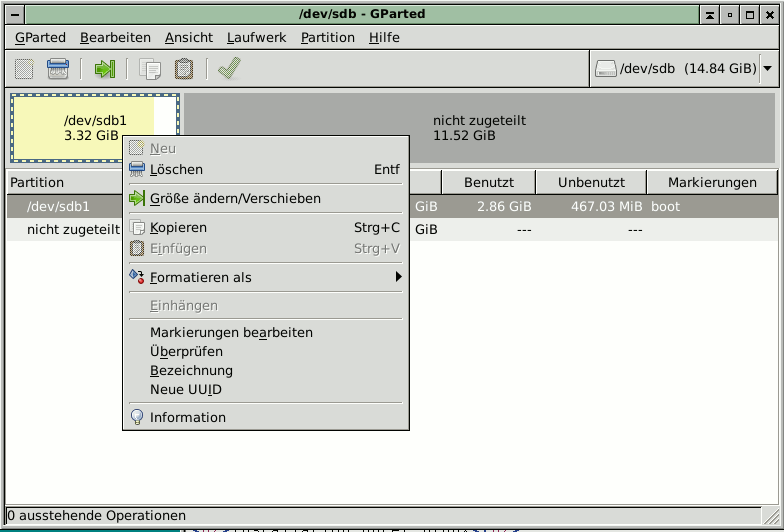
Task: Click the Paste clipboard icon in the toolbar
Action: pos(184,69)
